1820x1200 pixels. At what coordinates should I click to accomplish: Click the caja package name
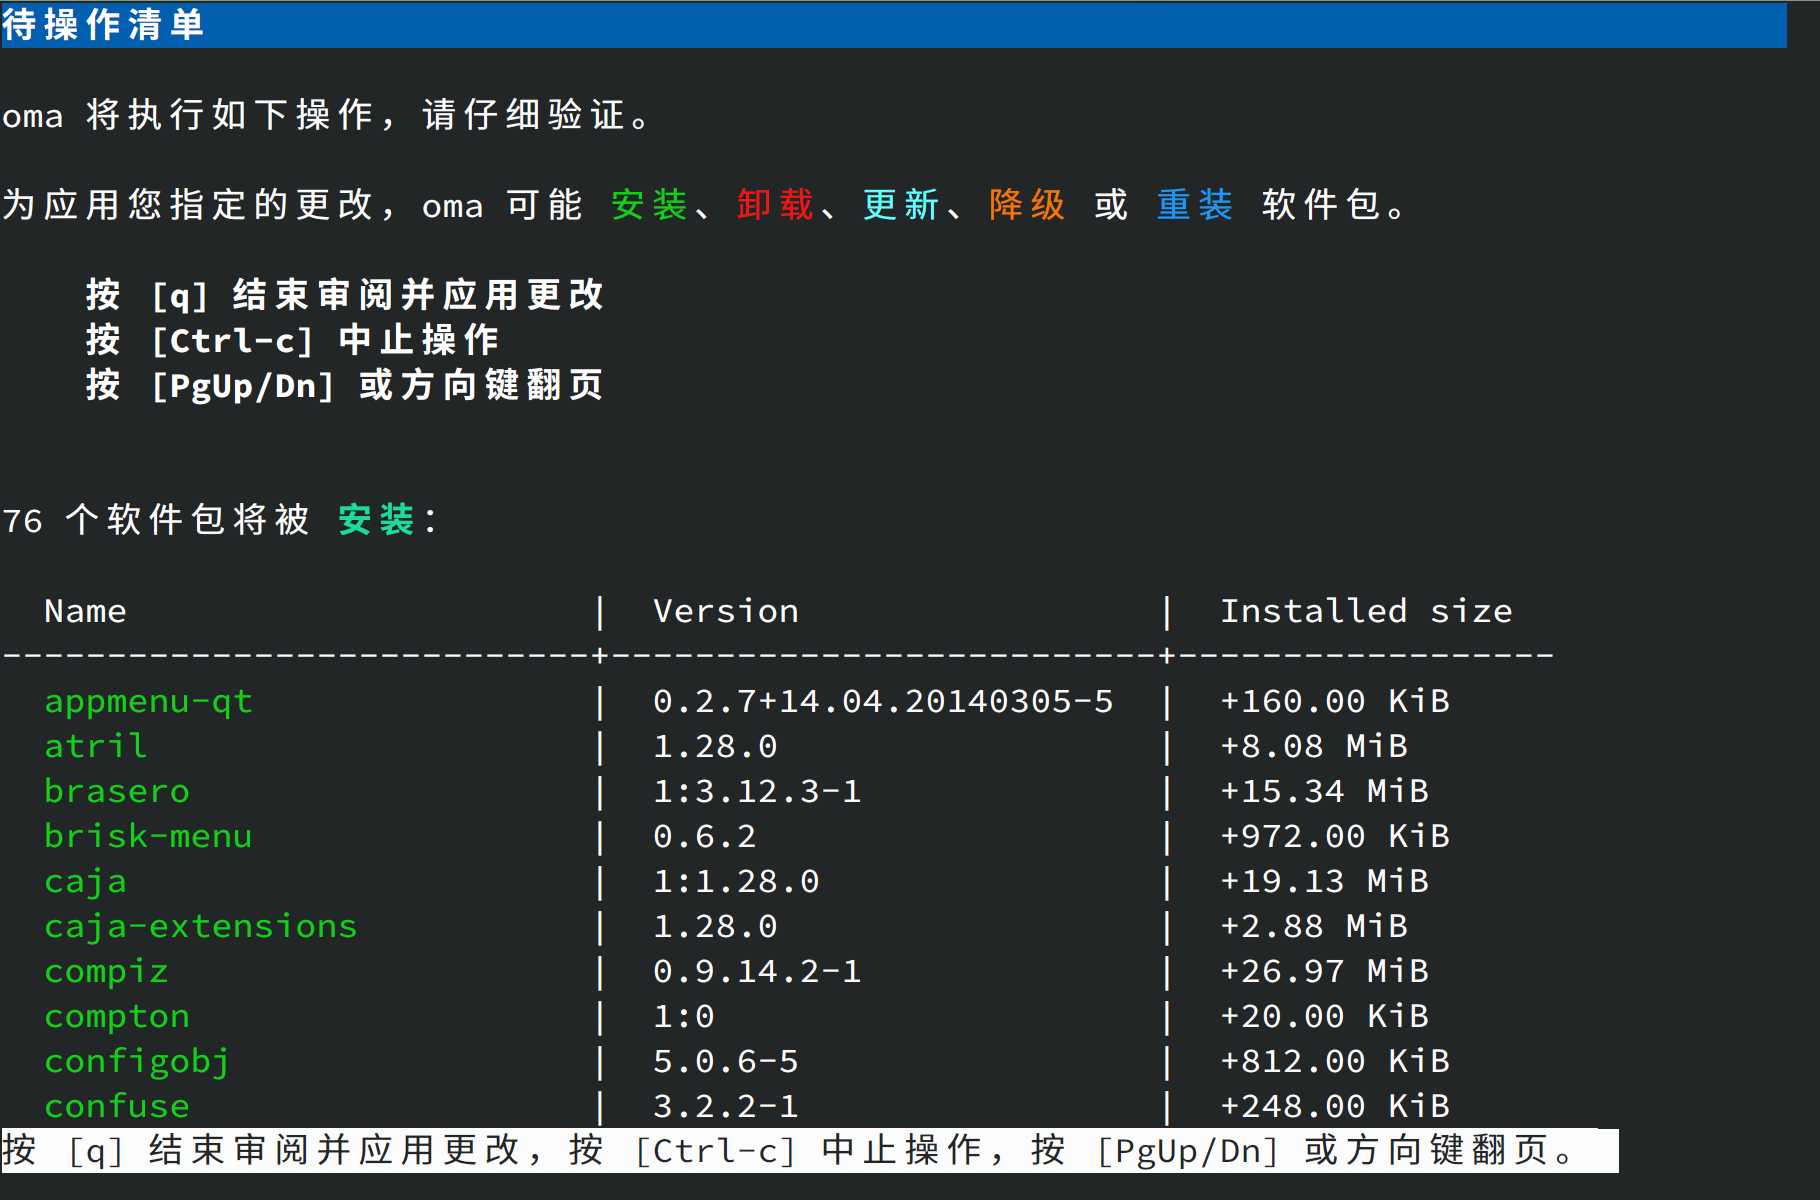pos(85,881)
